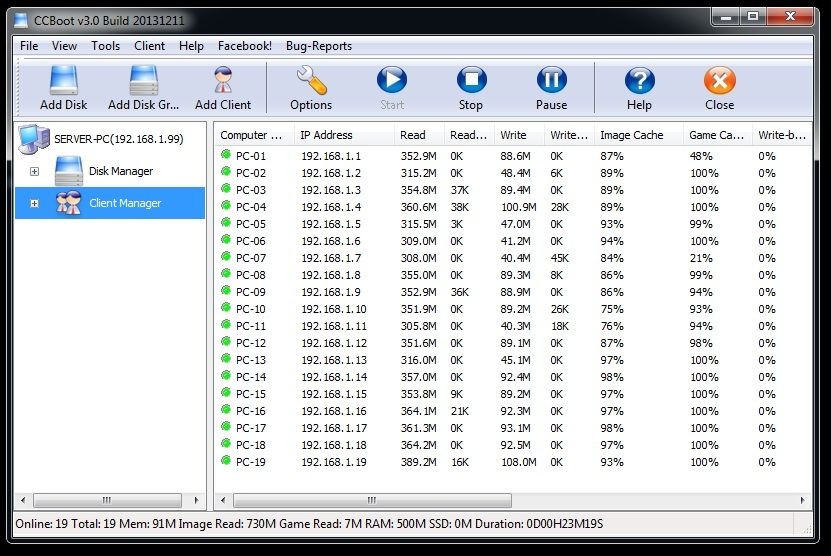Open the Client menu
Viewport: 831px width, 556px height.
click(x=149, y=46)
